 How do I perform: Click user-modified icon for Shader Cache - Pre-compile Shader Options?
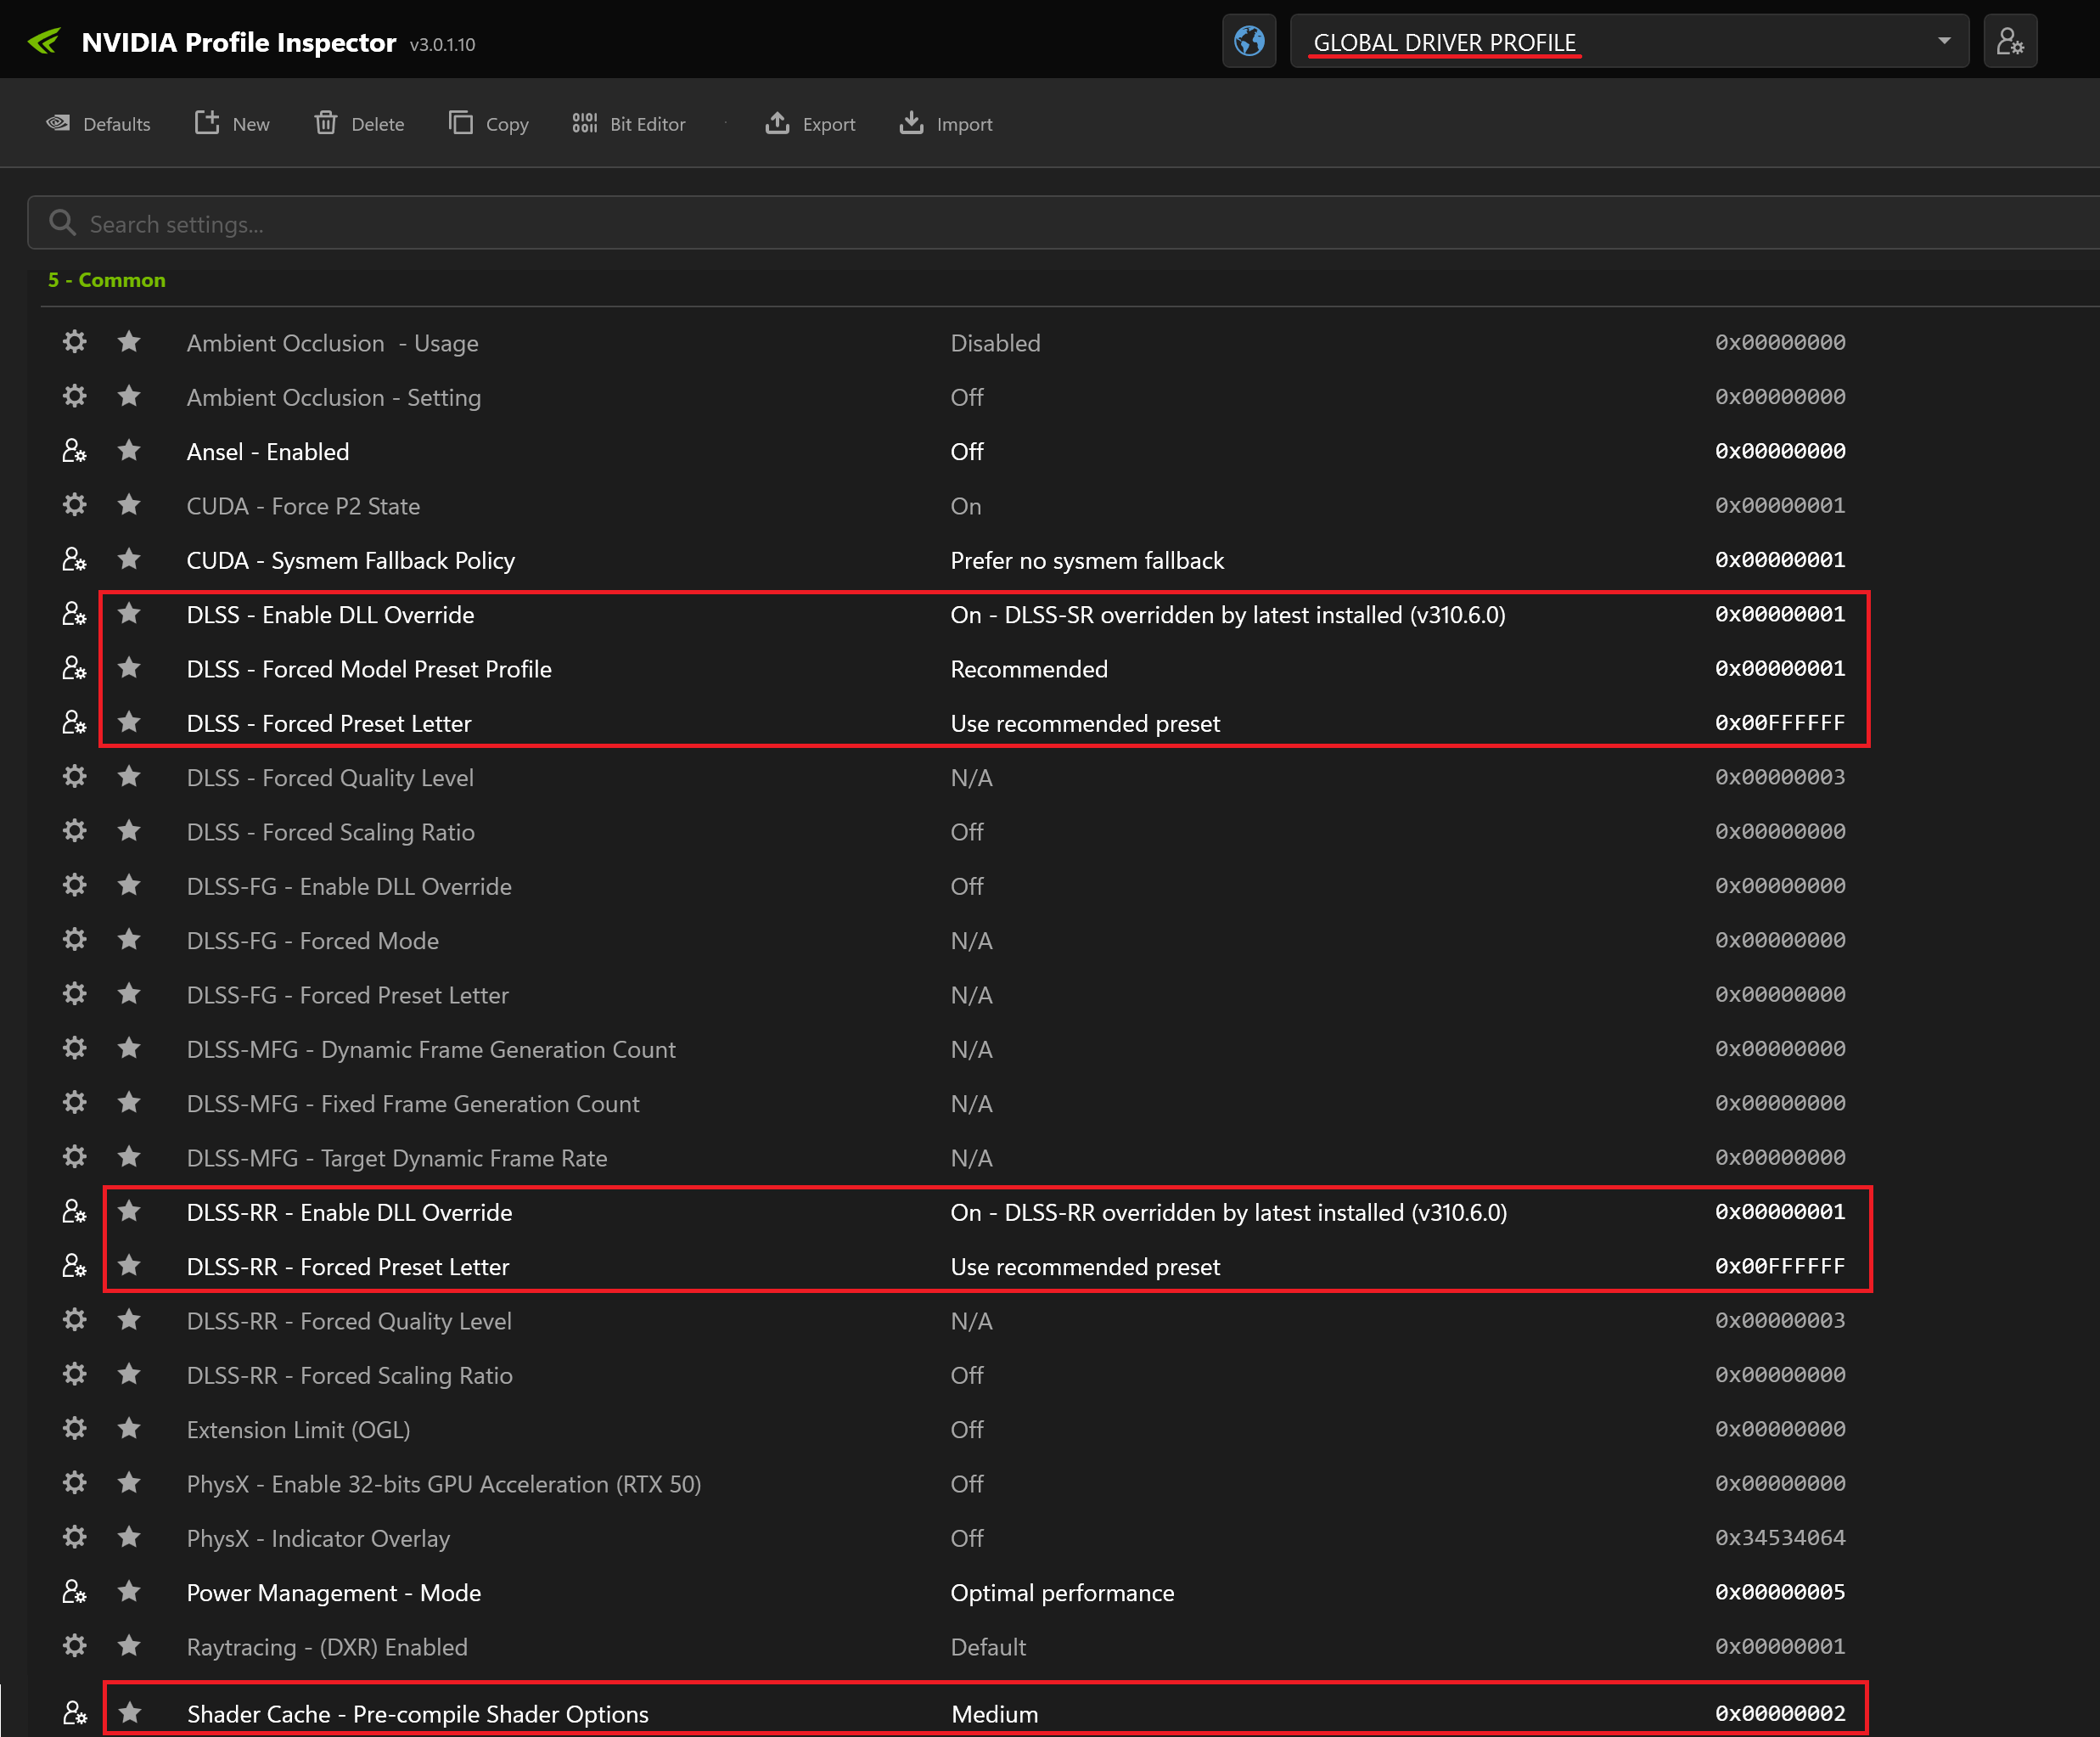75,1713
